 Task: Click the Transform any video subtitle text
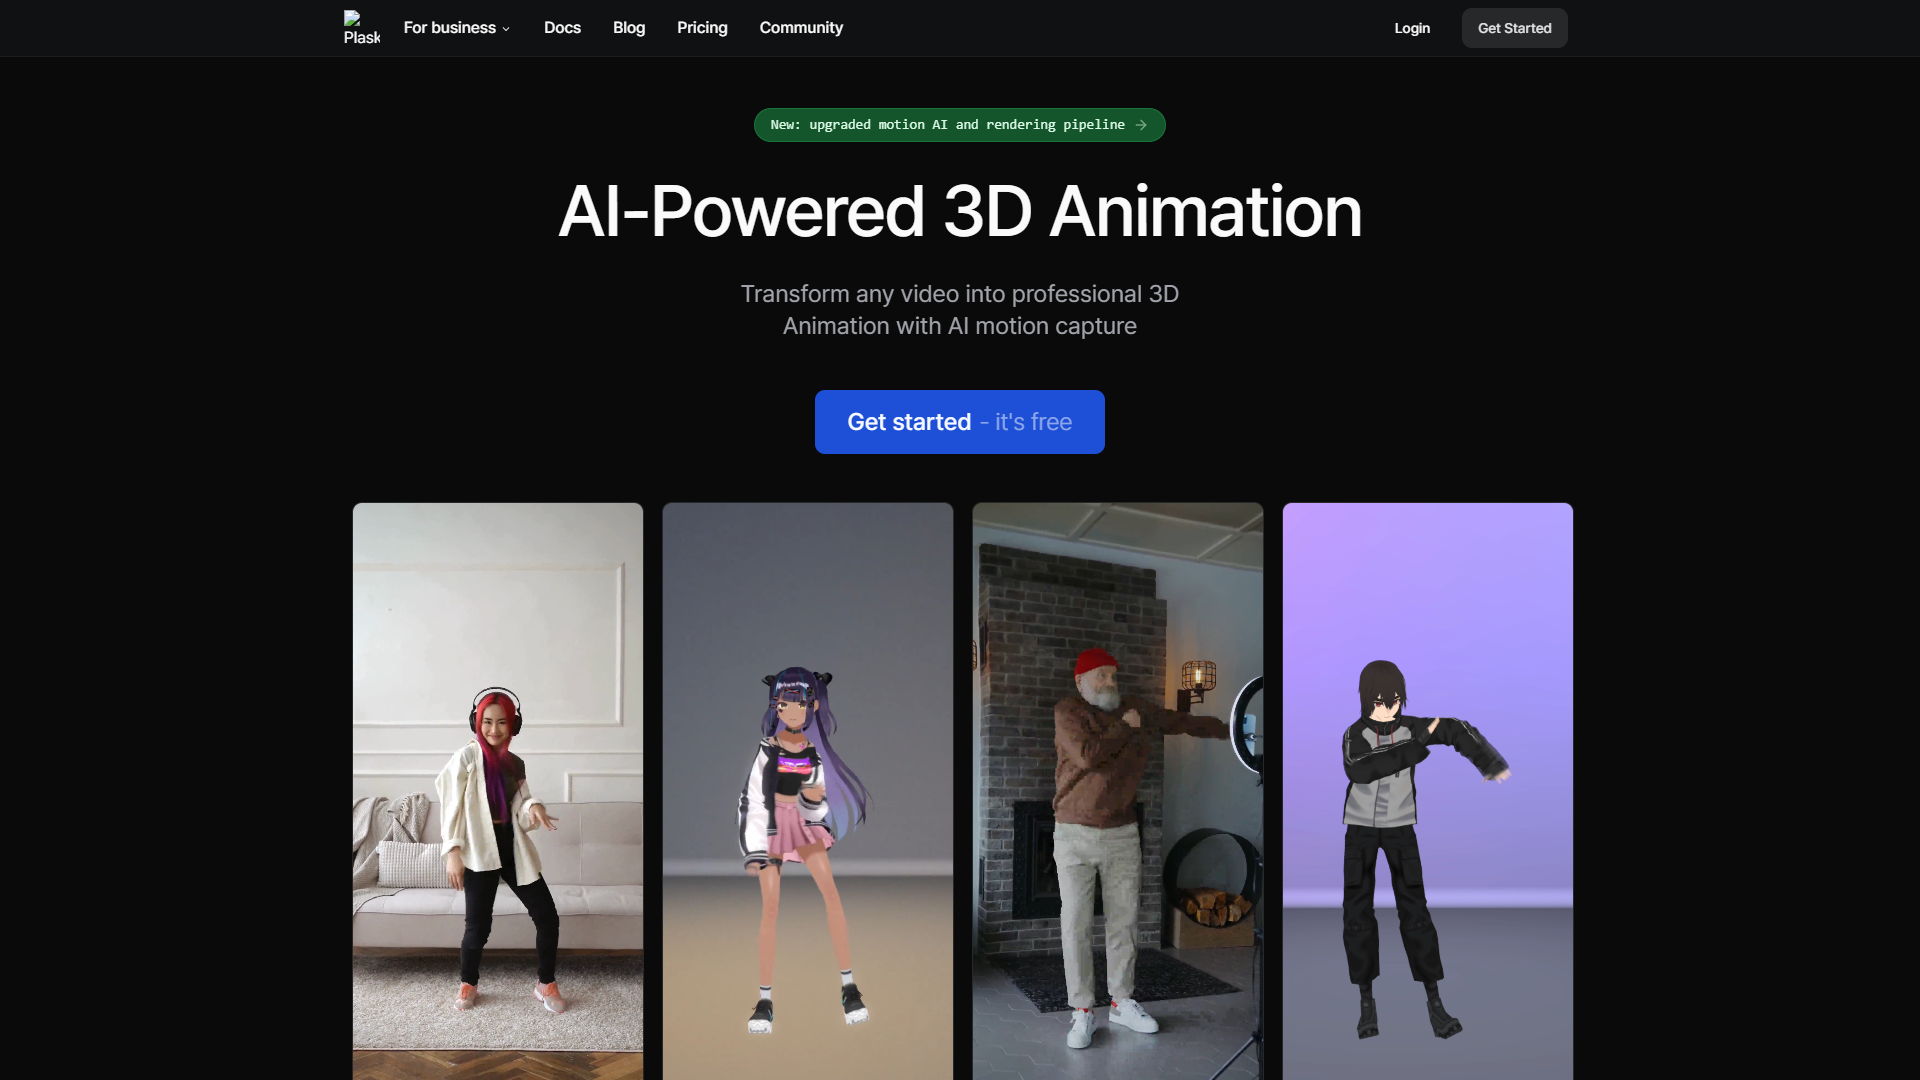(960, 310)
